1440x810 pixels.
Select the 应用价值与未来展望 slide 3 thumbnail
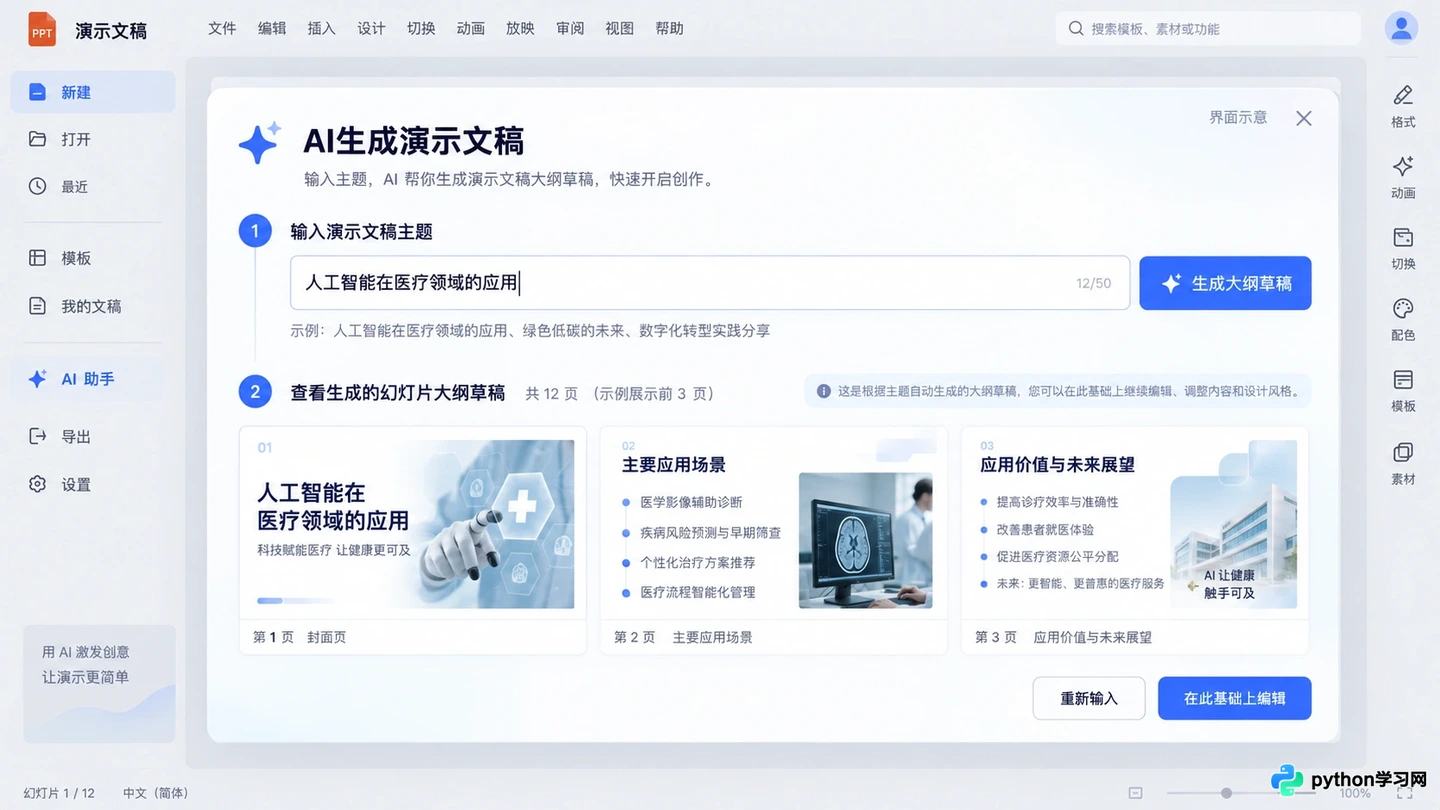pyautogui.click(x=1135, y=540)
